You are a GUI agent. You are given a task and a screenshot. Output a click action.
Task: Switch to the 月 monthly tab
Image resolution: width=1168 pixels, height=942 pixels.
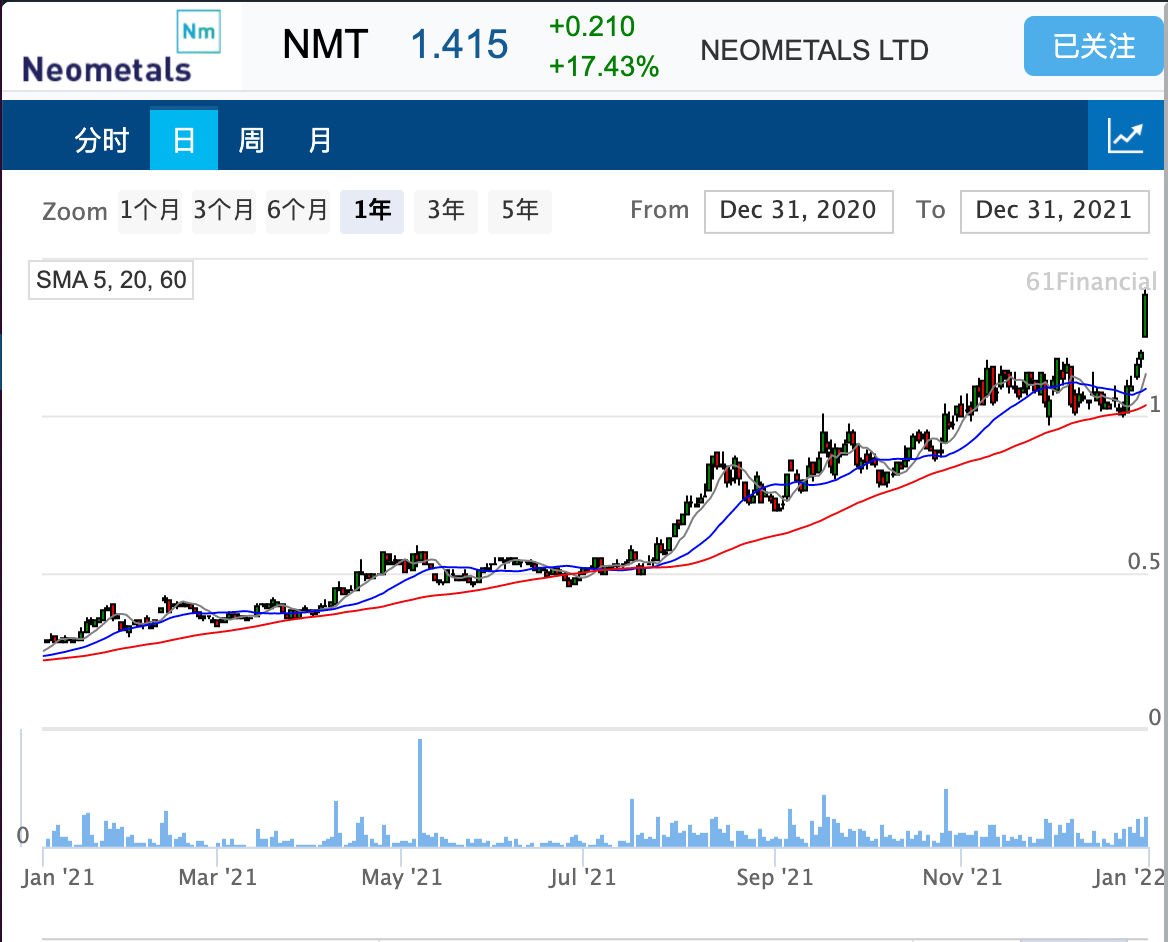click(320, 139)
